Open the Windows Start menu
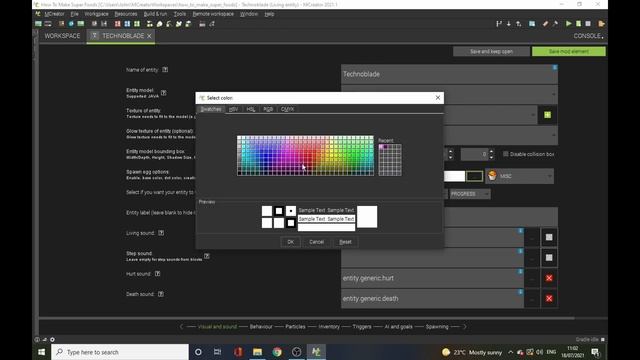 [x=42, y=352]
